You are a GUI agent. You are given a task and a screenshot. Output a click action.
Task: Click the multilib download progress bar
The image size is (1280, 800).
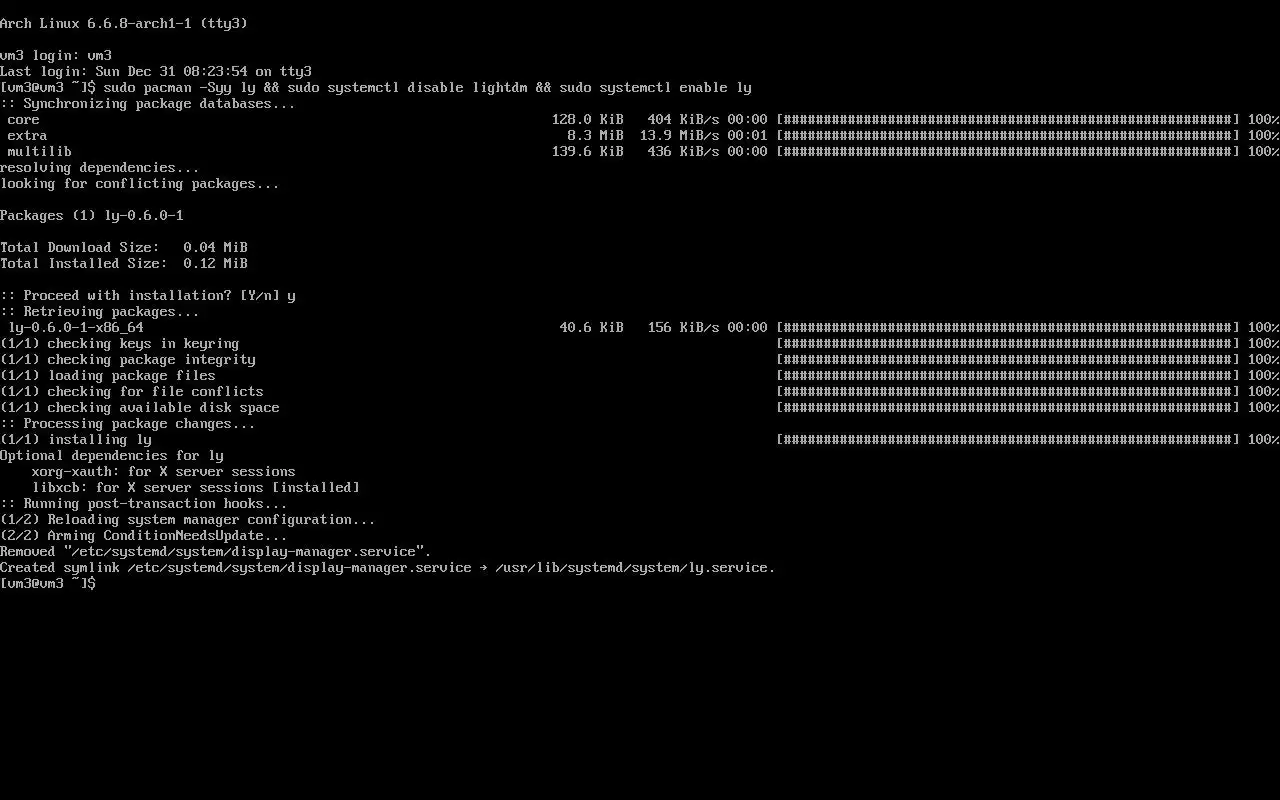[1008, 151]
